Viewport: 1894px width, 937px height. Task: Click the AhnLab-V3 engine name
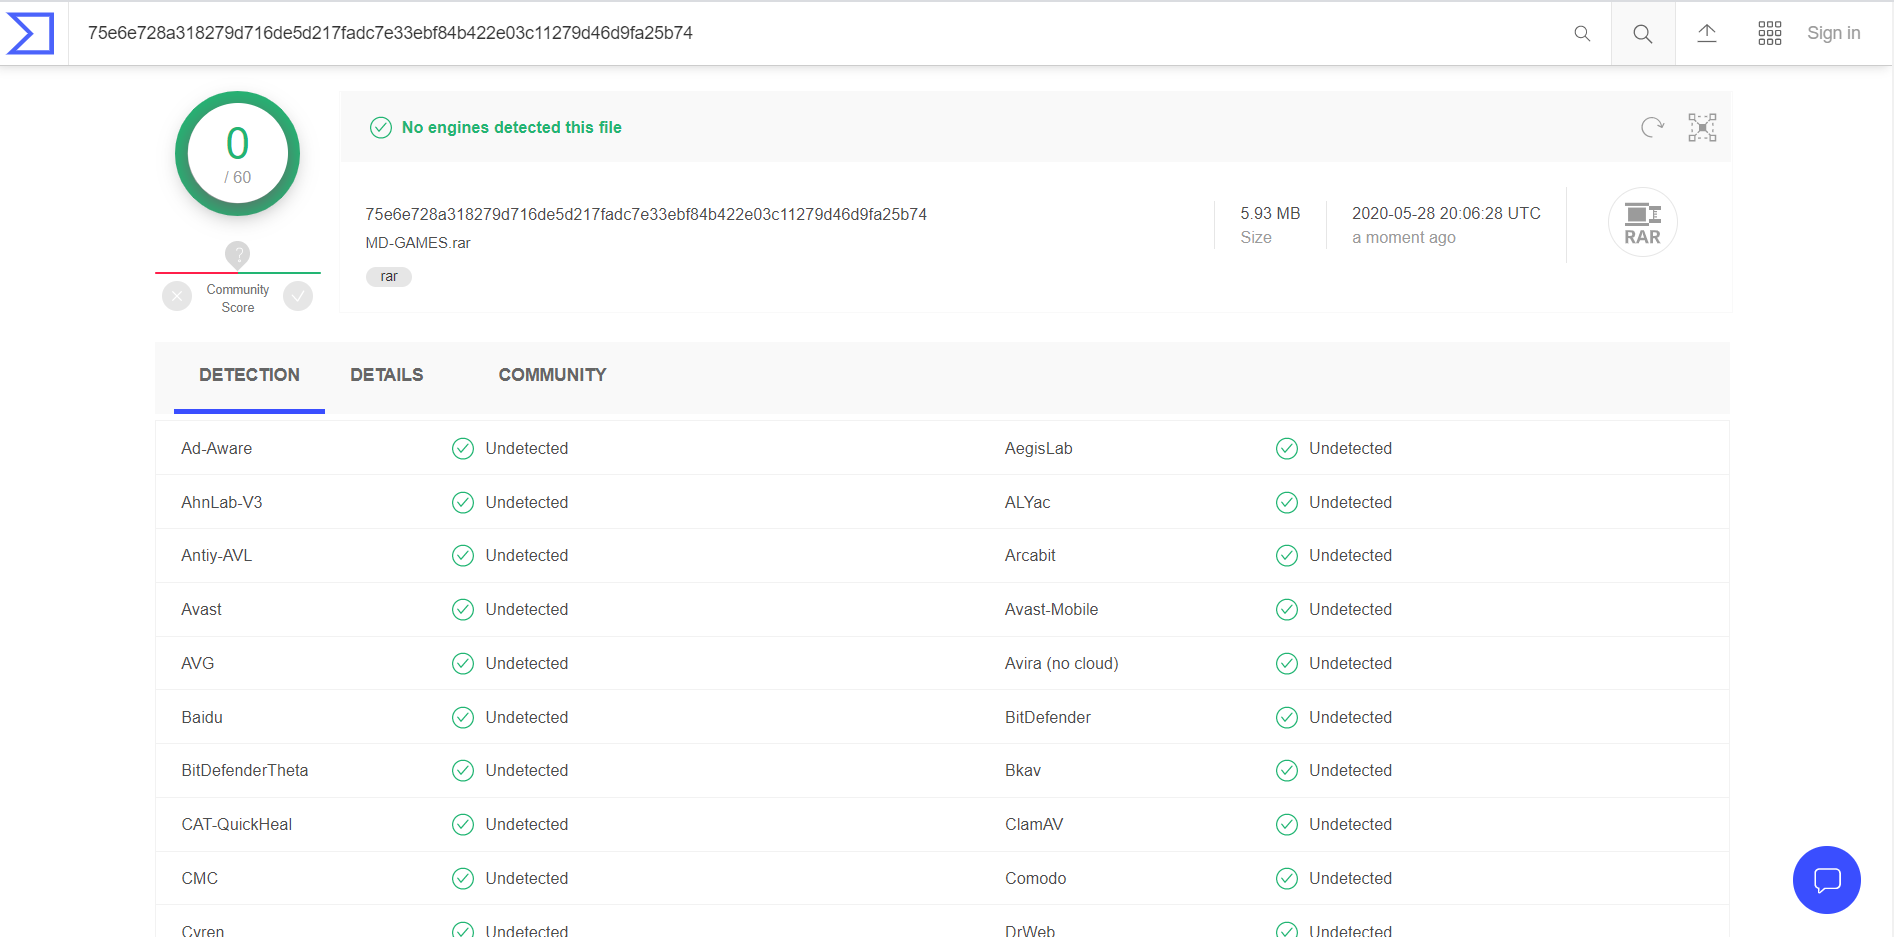coord(222,502)
